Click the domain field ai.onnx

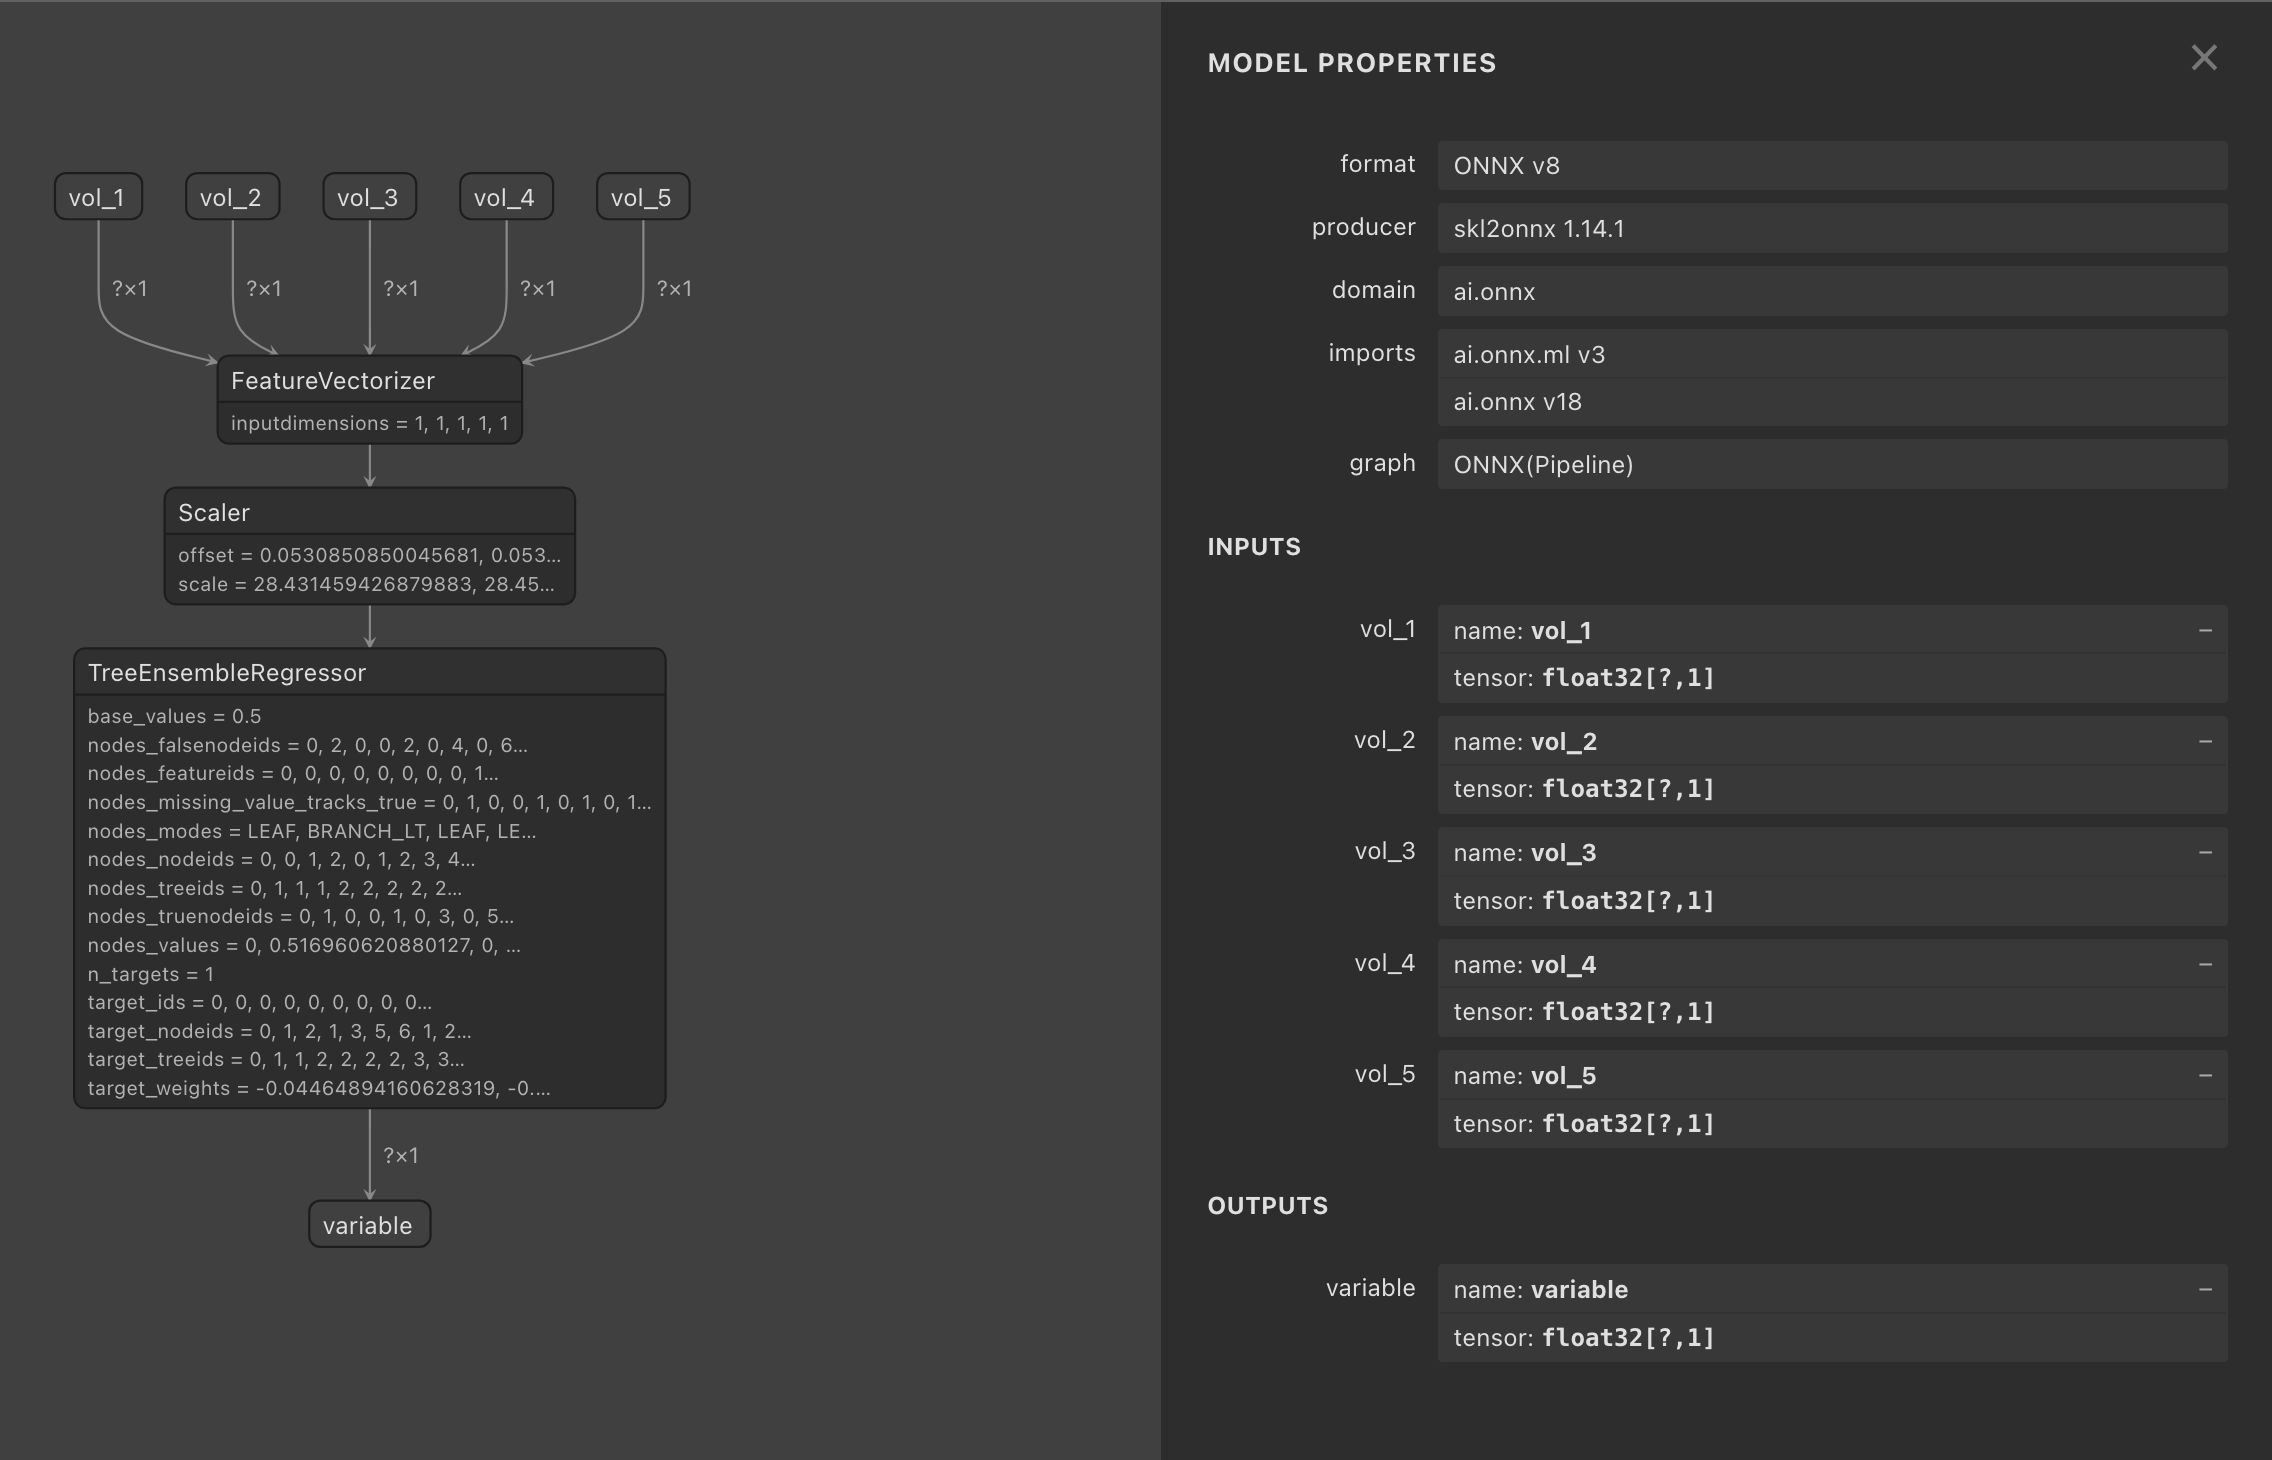tap(1832, 292)
